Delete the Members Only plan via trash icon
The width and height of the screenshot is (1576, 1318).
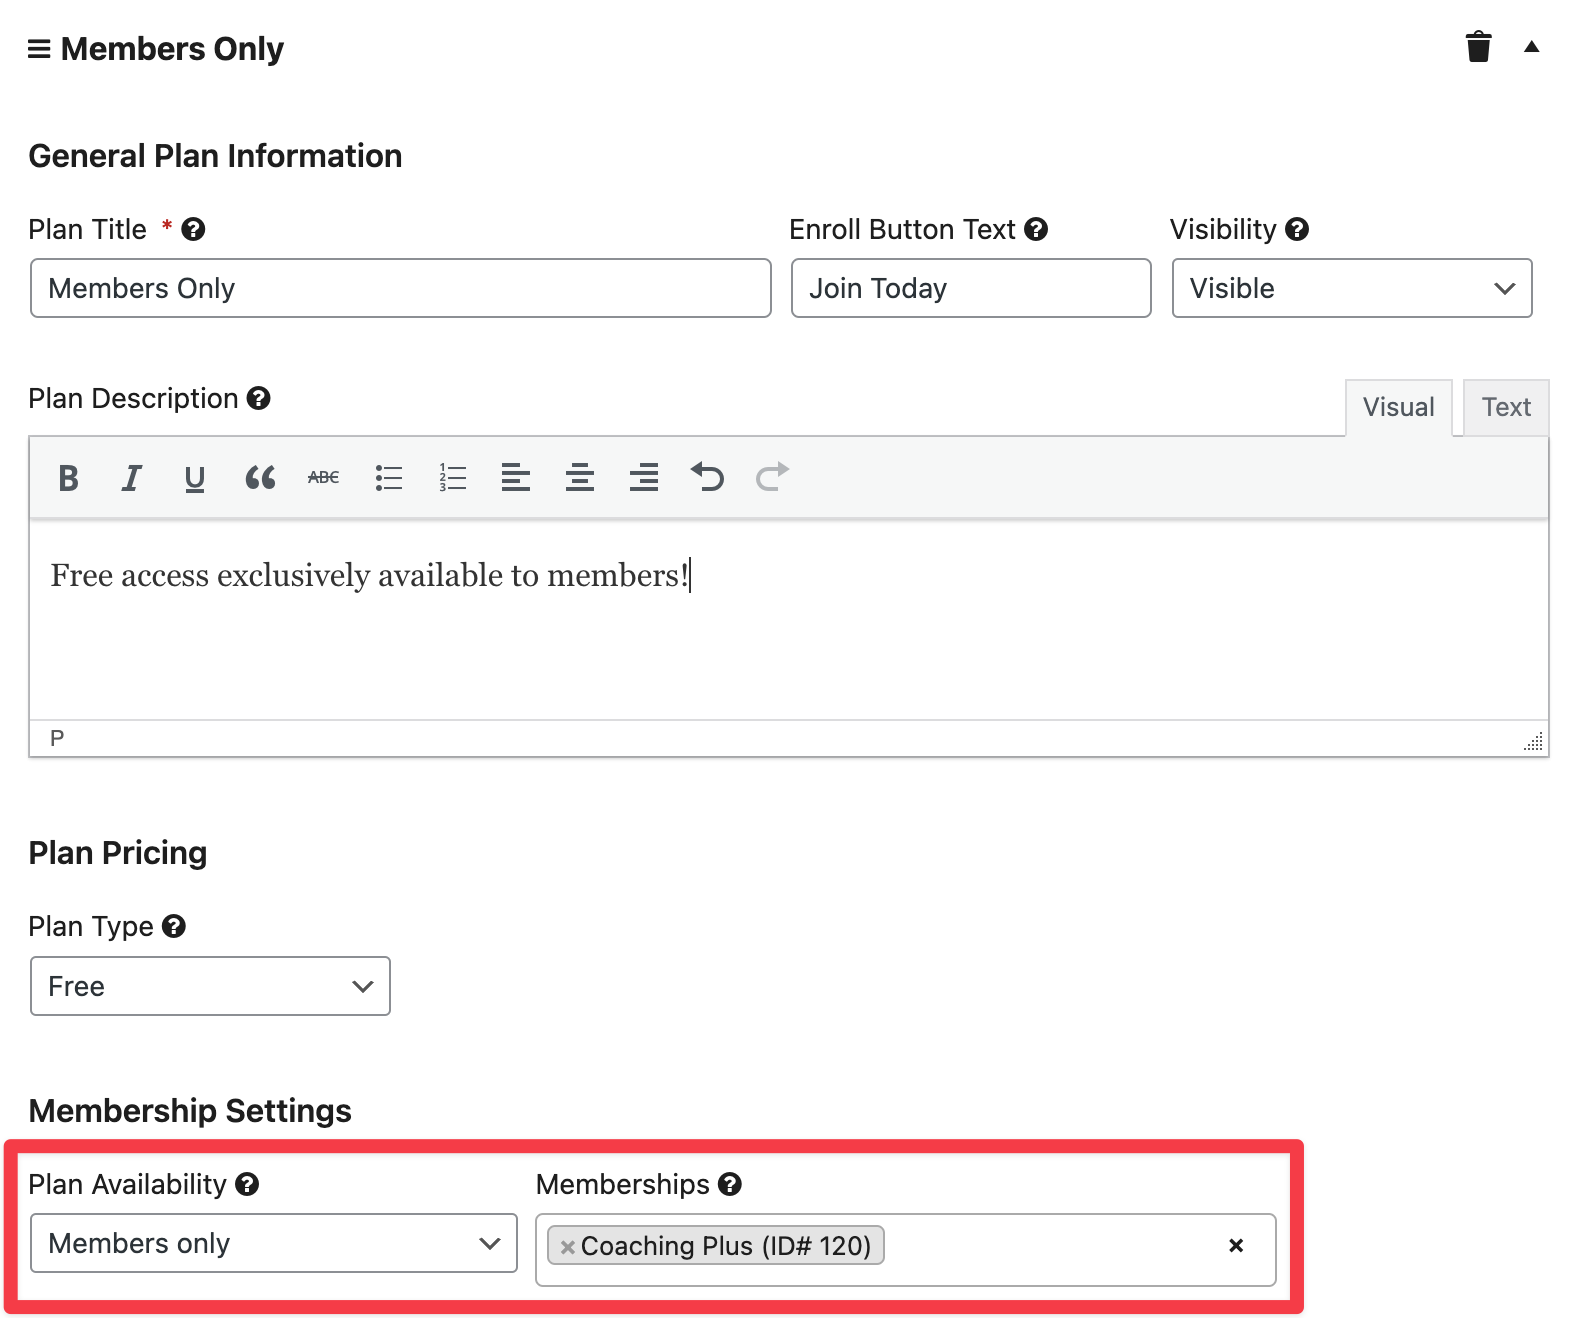pyautogui.click(x=1478, y=47)
